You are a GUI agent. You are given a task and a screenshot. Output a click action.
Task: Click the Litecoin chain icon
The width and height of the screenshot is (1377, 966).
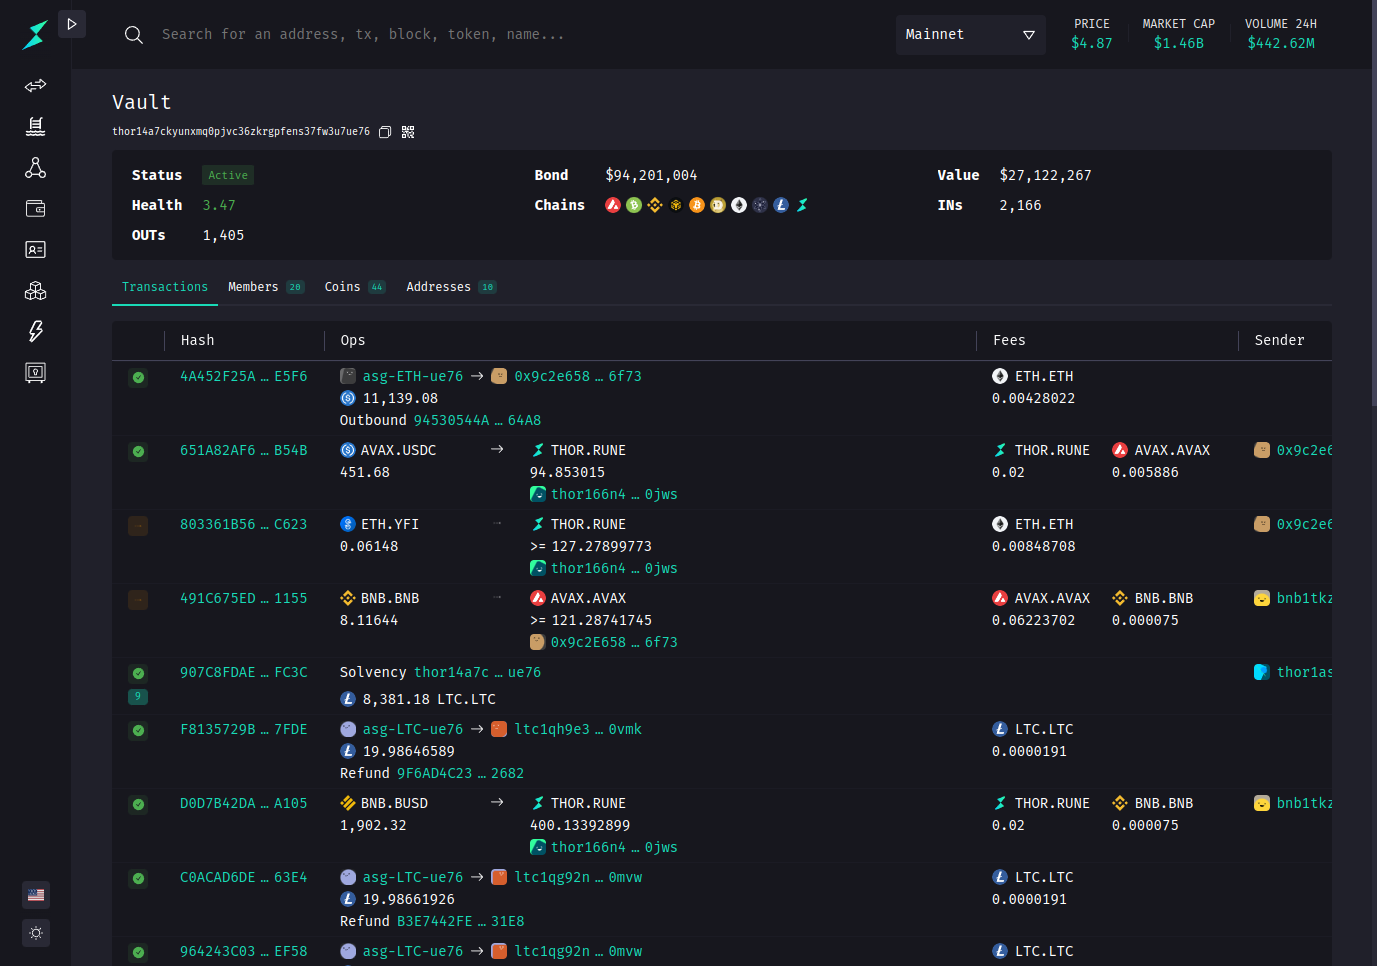781,205
